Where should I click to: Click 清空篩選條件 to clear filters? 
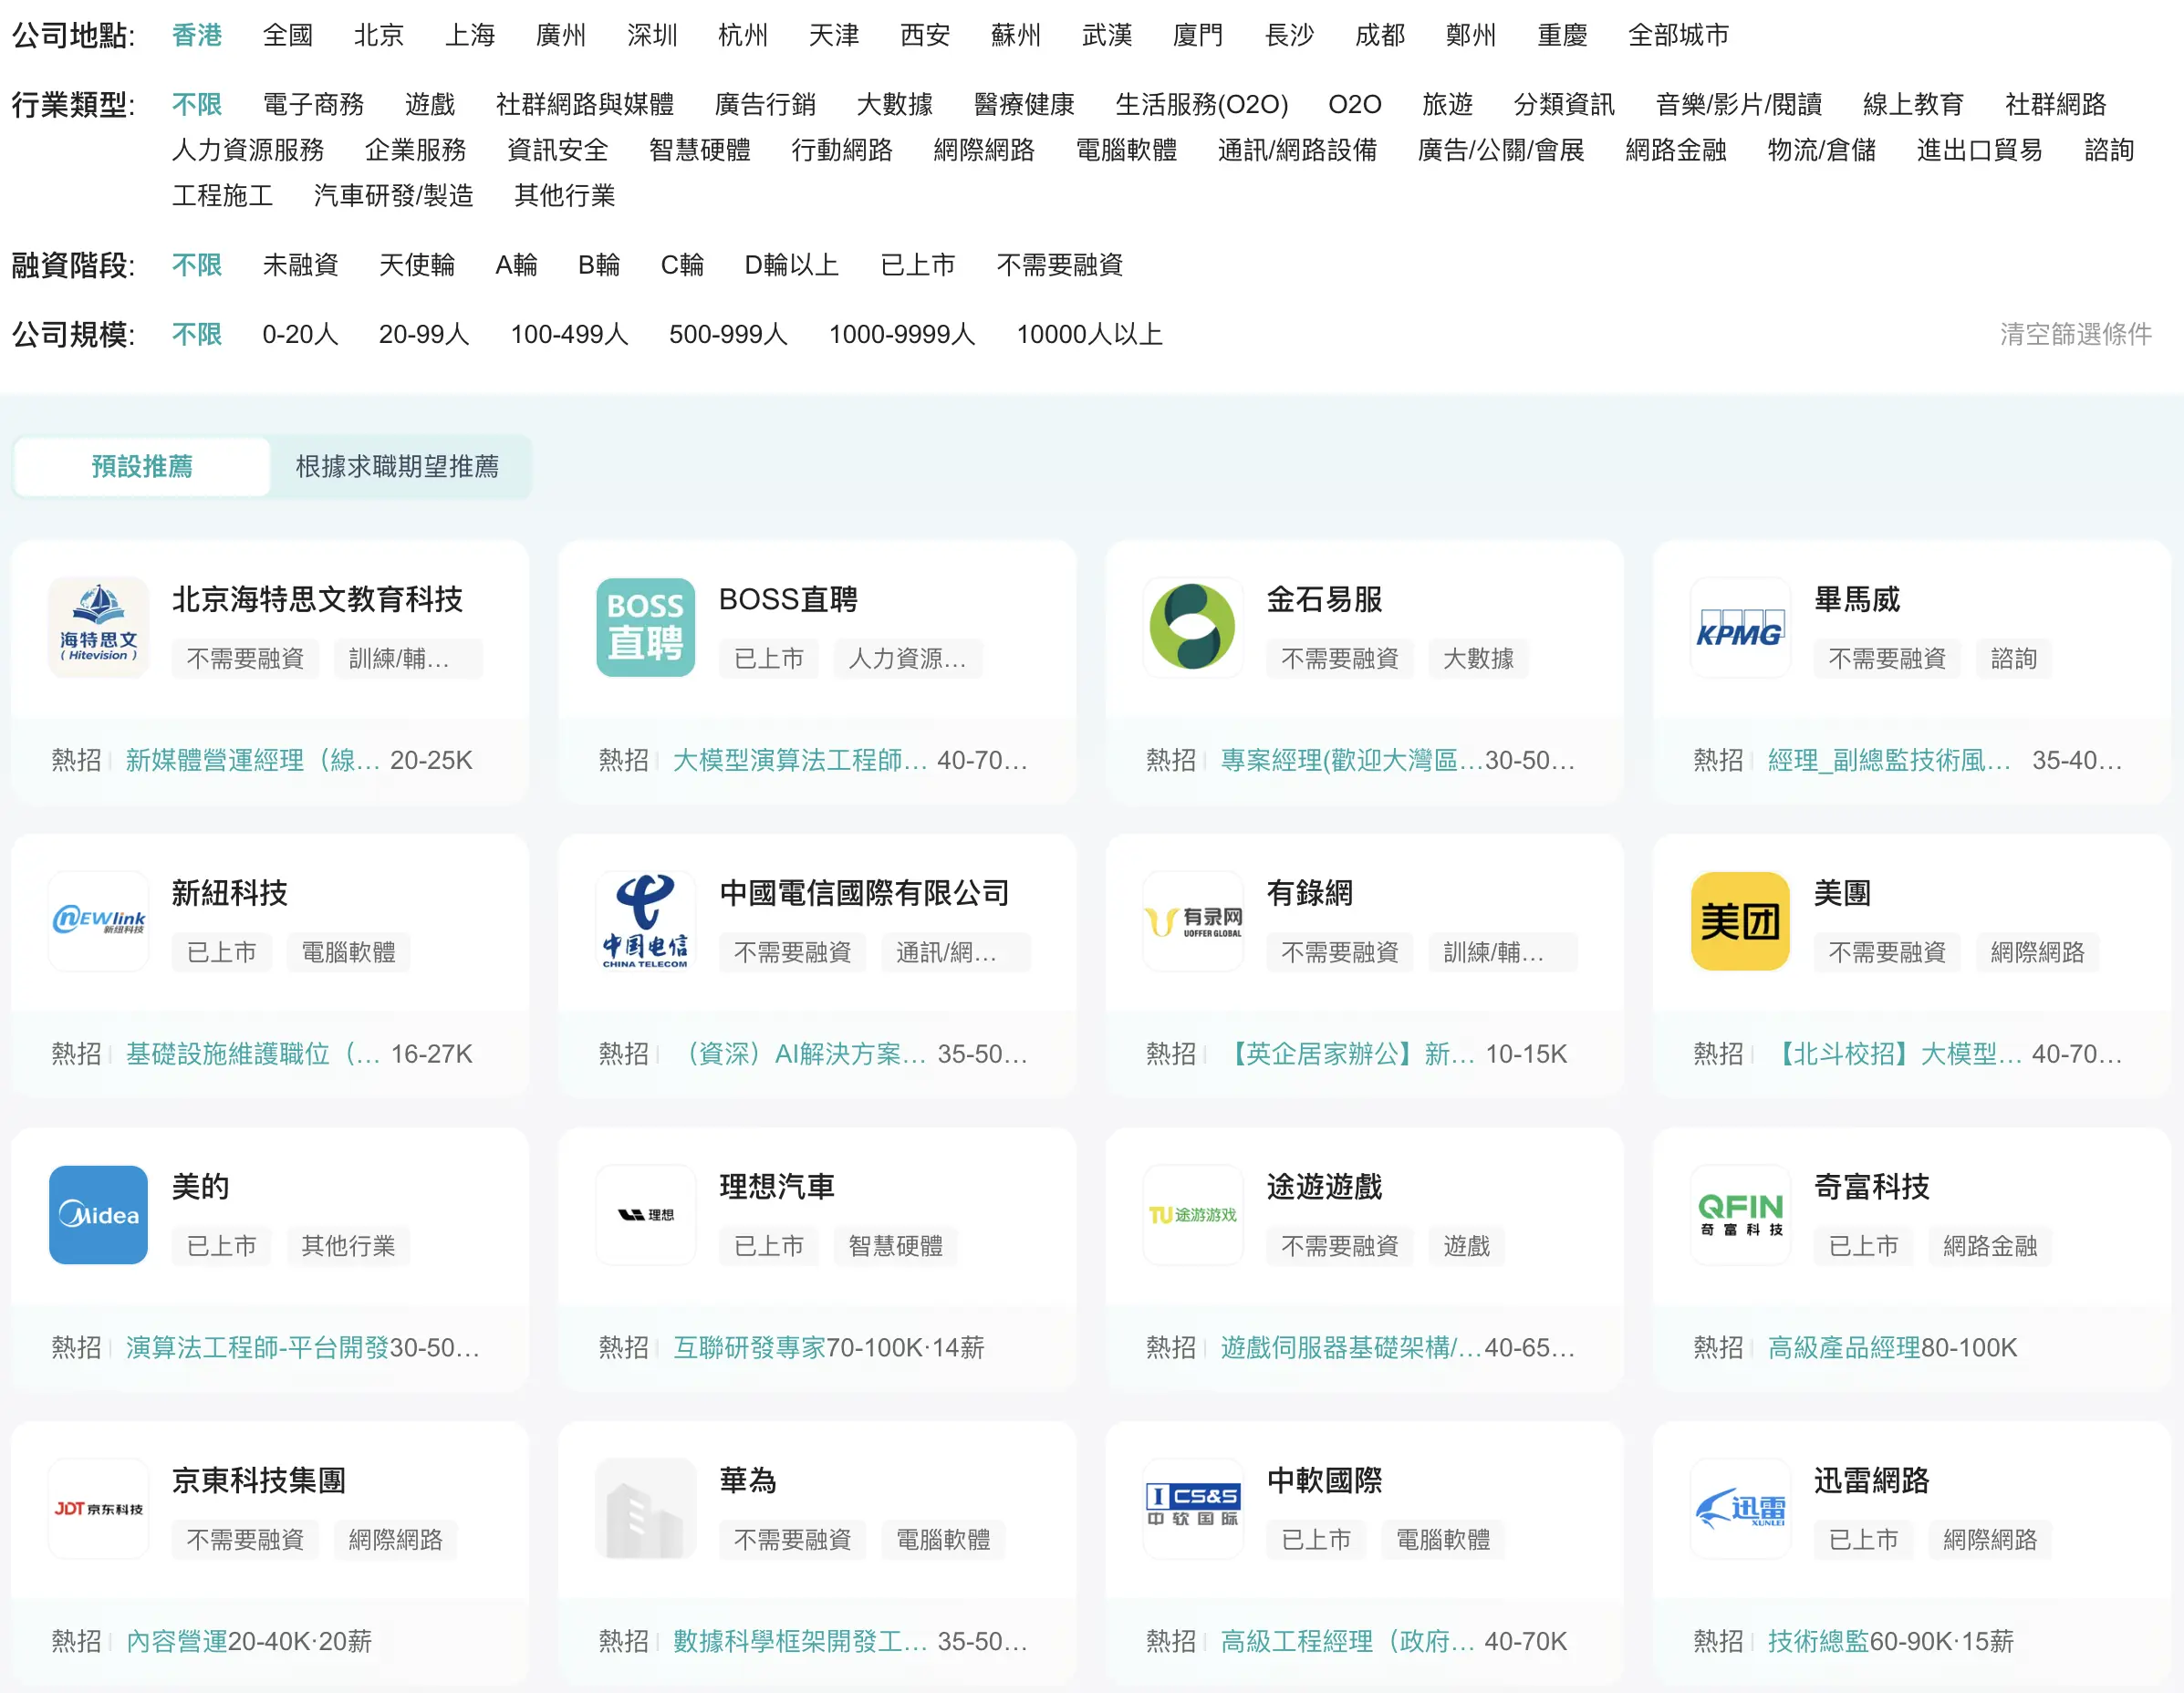[2075, 334]
